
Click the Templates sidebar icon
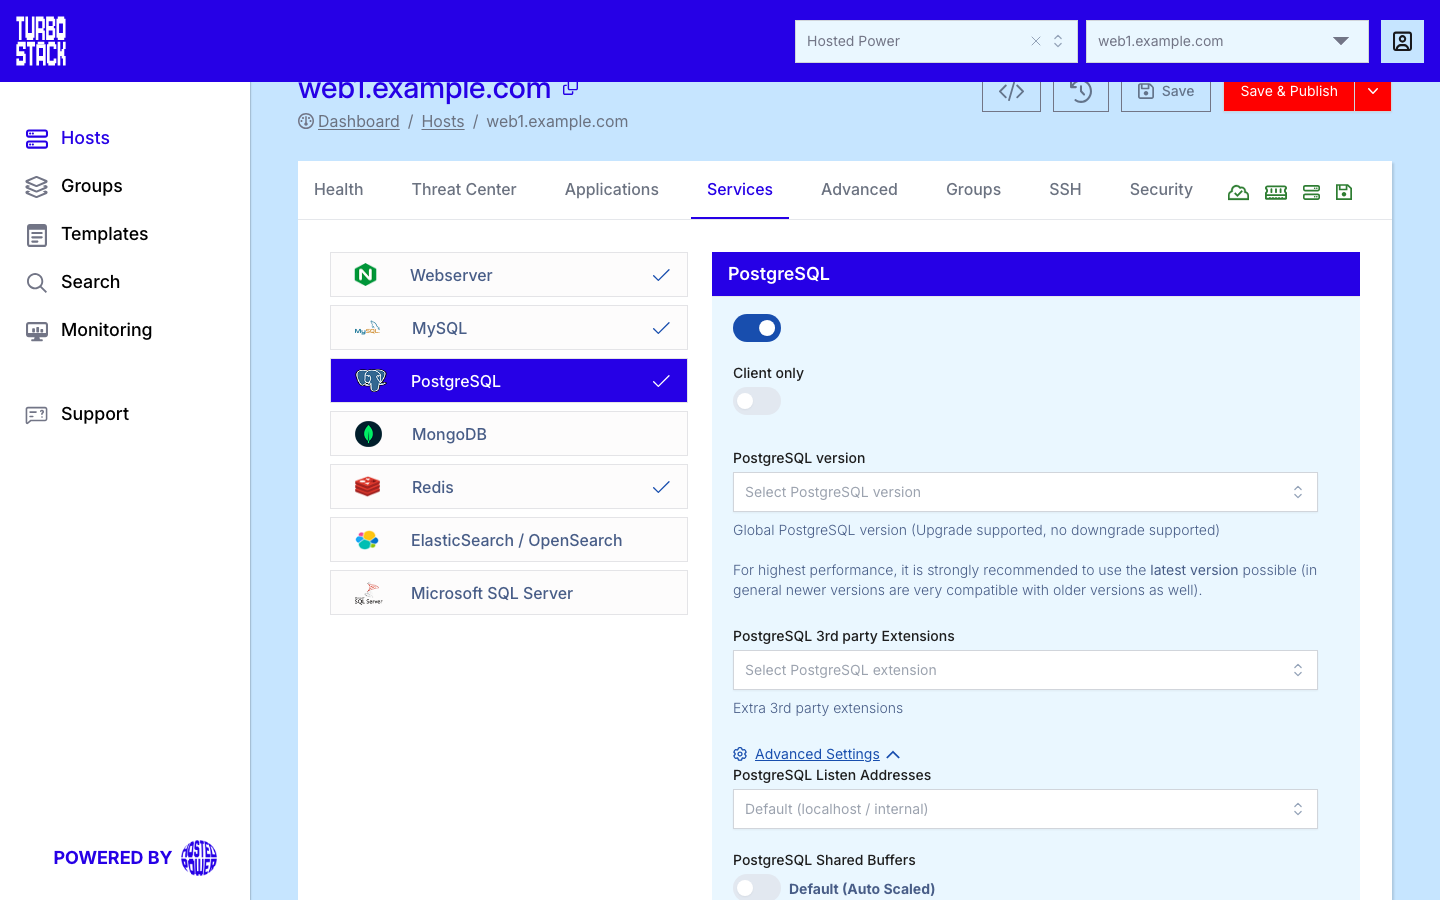point(37,235)
